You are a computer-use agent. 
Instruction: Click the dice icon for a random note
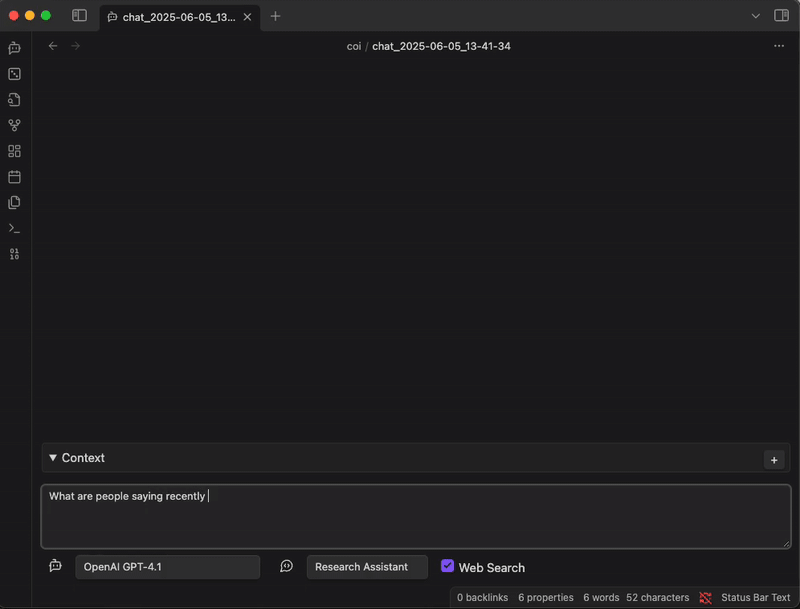pos(13,73)
